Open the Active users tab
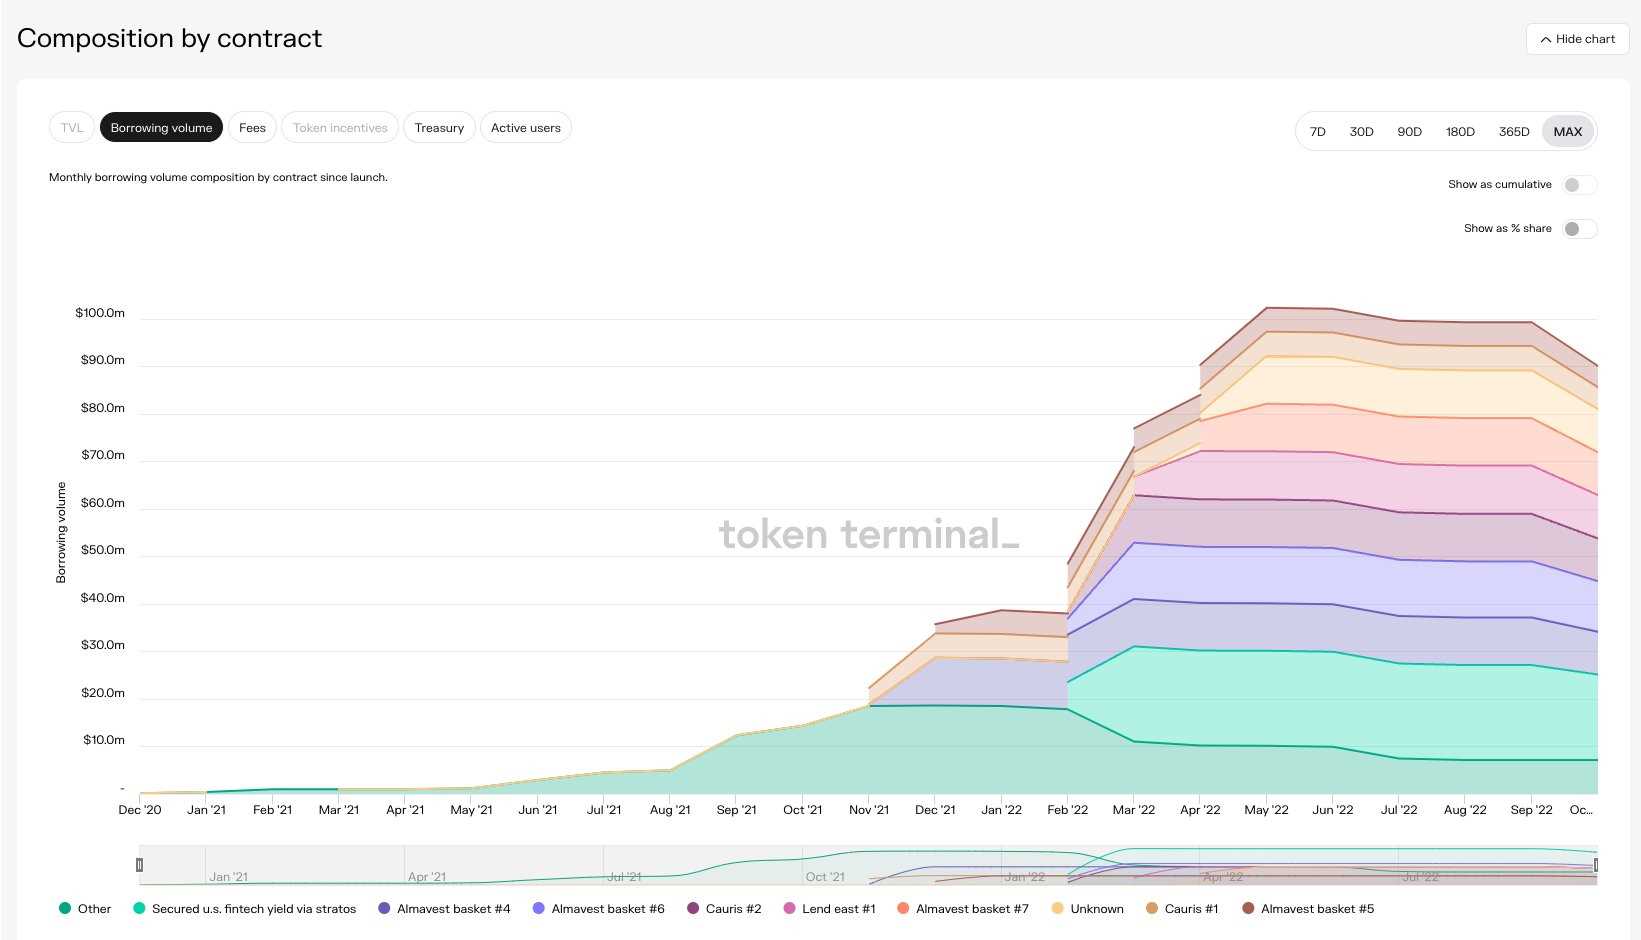 (x=525, y=128)
